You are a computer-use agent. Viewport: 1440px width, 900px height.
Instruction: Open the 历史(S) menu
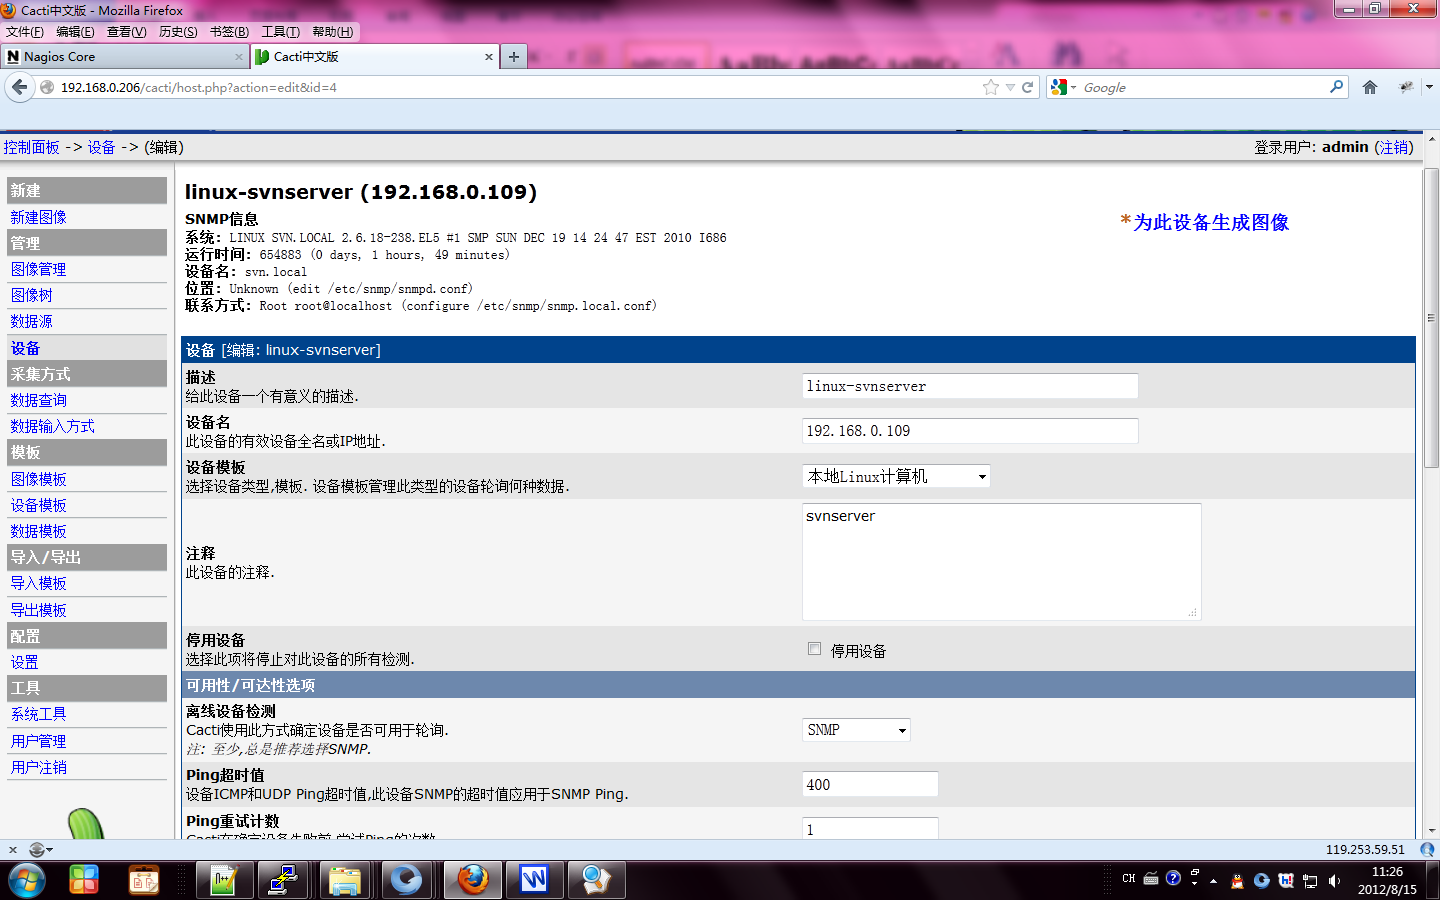point(178,32)
